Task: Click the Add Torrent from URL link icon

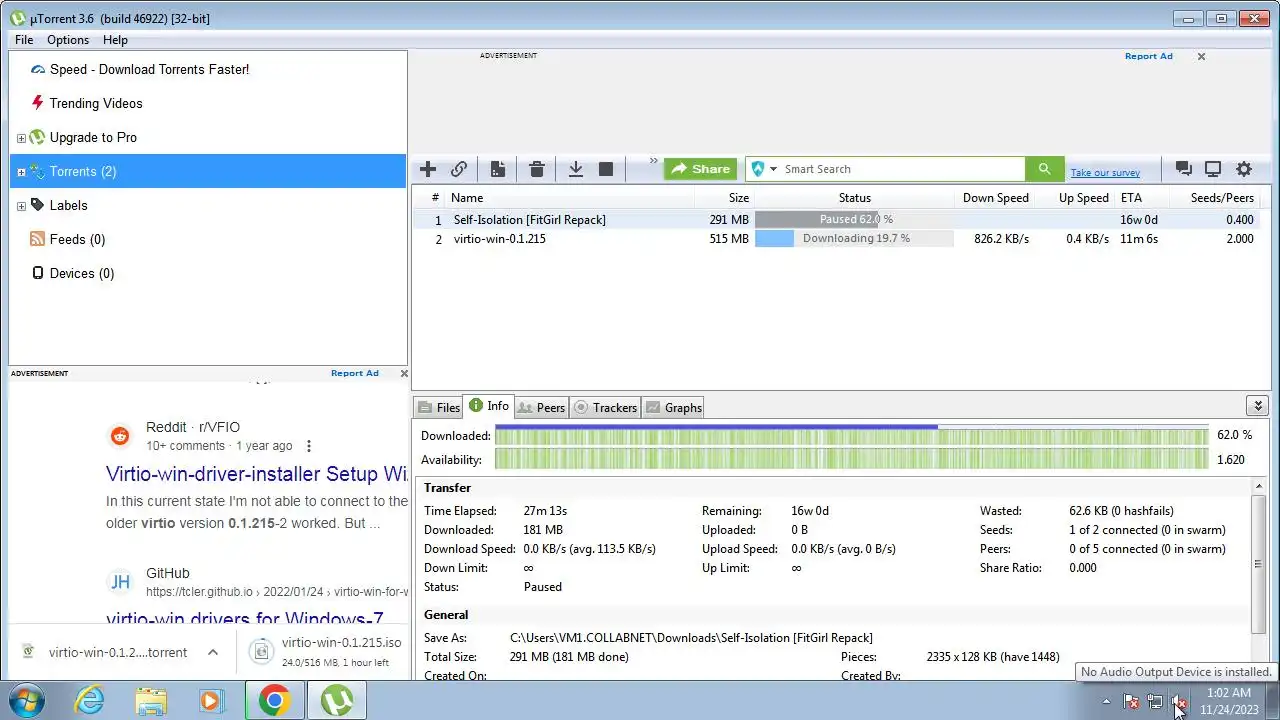Action: [x=459, y=169]
